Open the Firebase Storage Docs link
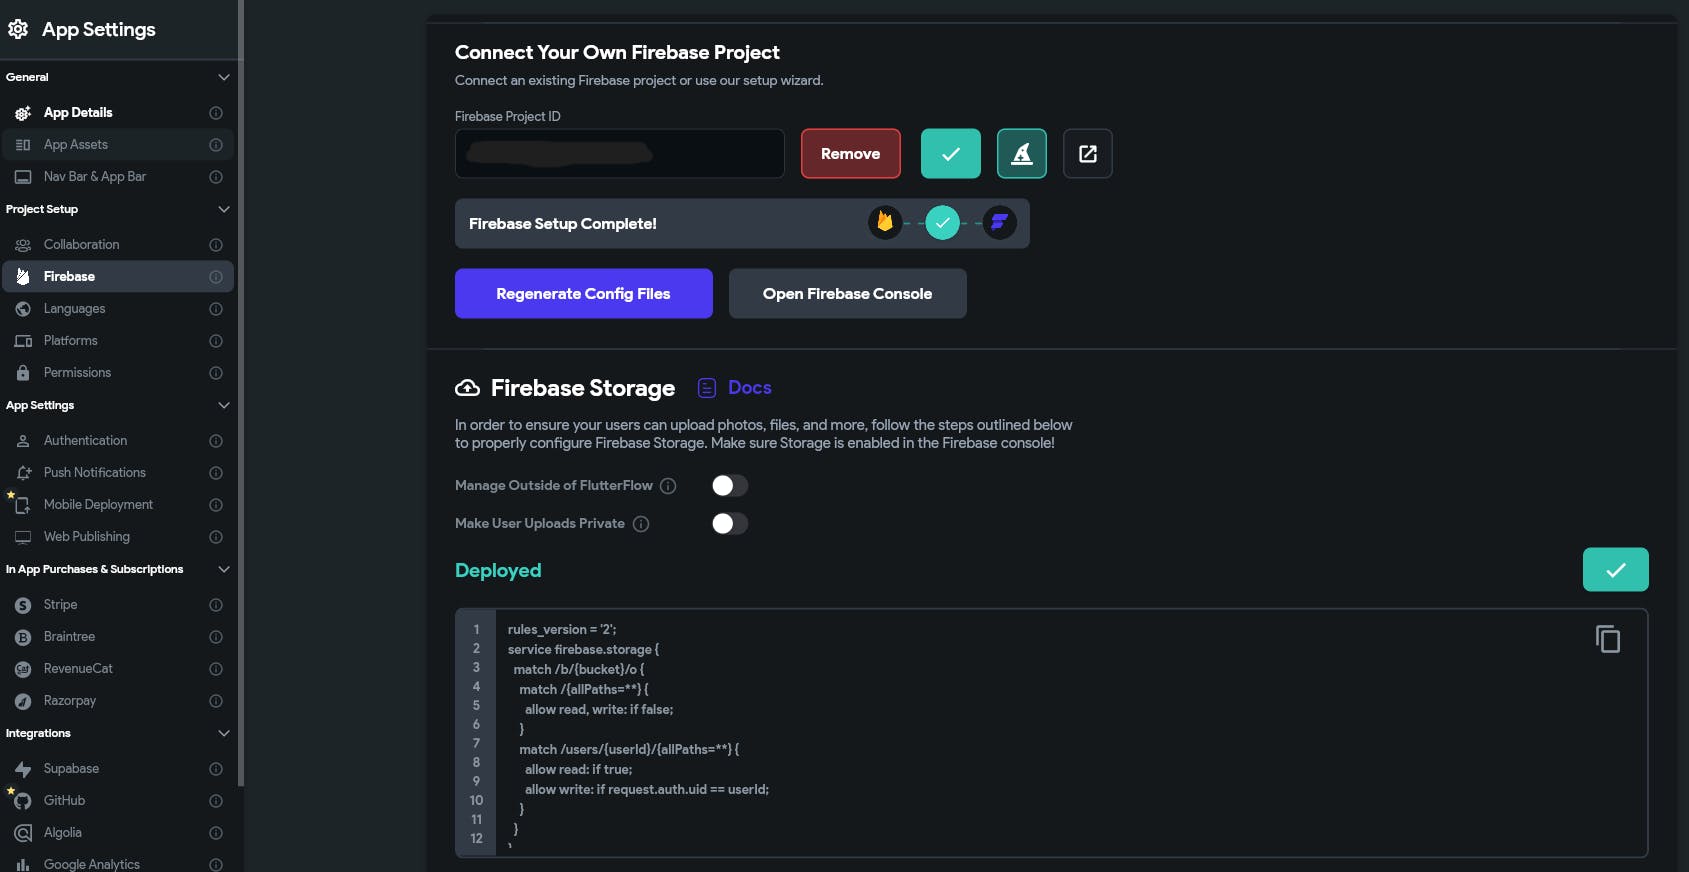 click(x=749, y=388)
